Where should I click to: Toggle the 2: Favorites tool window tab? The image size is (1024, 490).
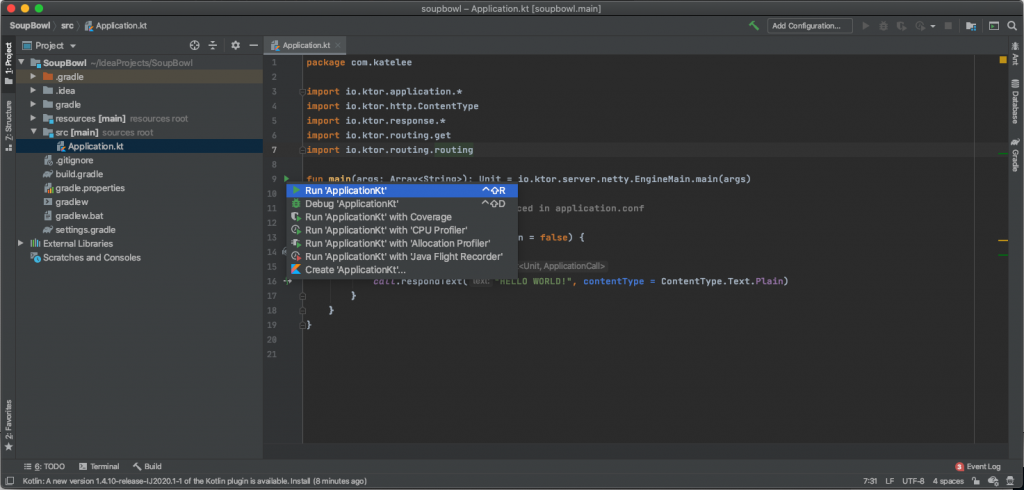point(8,425)
